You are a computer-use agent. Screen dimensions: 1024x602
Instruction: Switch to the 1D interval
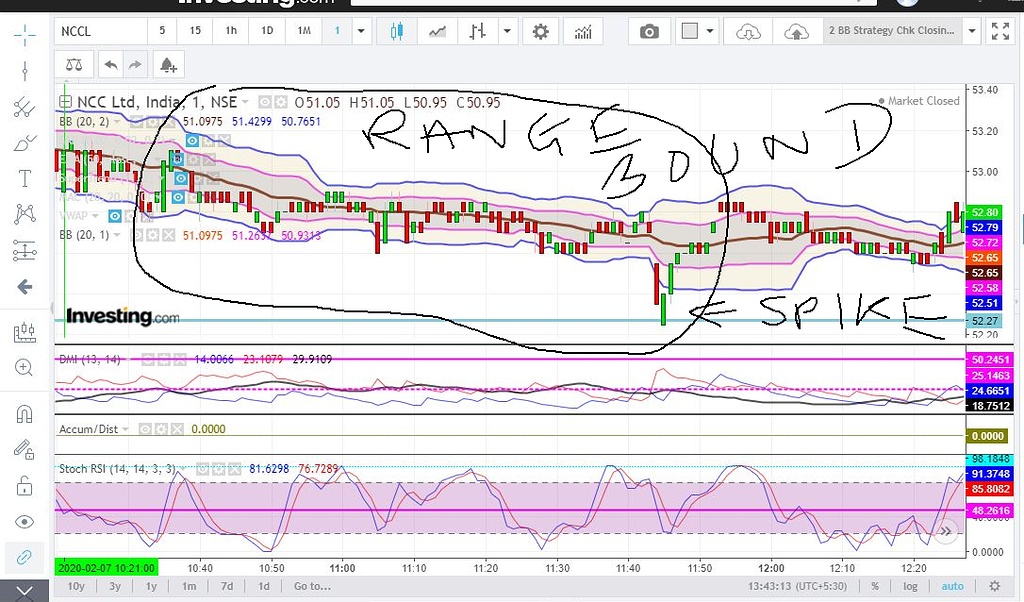[x=267, y=31]
